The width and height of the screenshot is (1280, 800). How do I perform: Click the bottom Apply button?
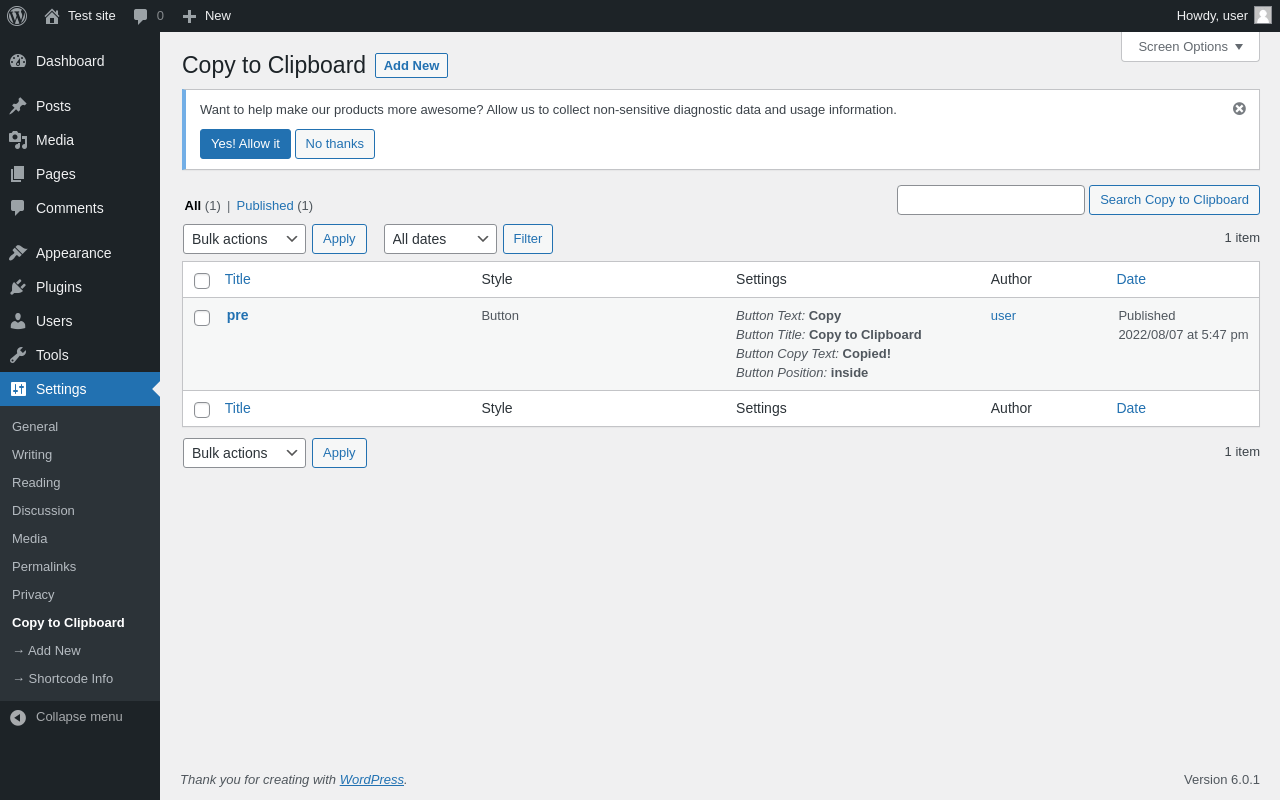tap(339, 453)
